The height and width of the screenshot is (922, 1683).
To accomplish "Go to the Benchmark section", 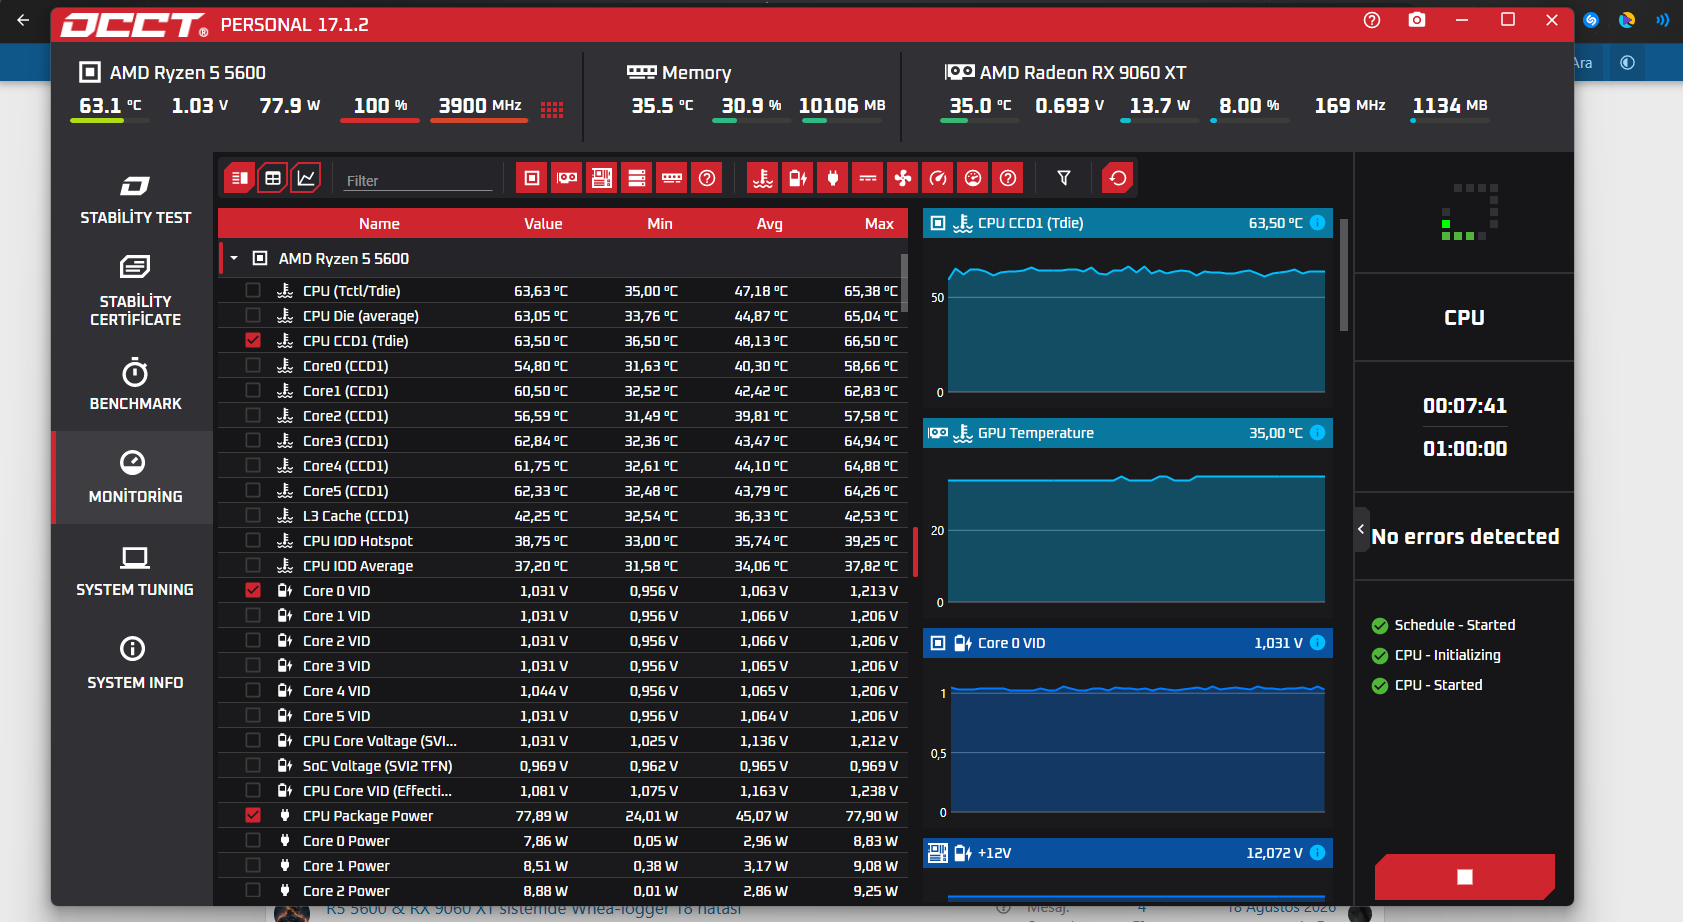I will pos(135,385).
